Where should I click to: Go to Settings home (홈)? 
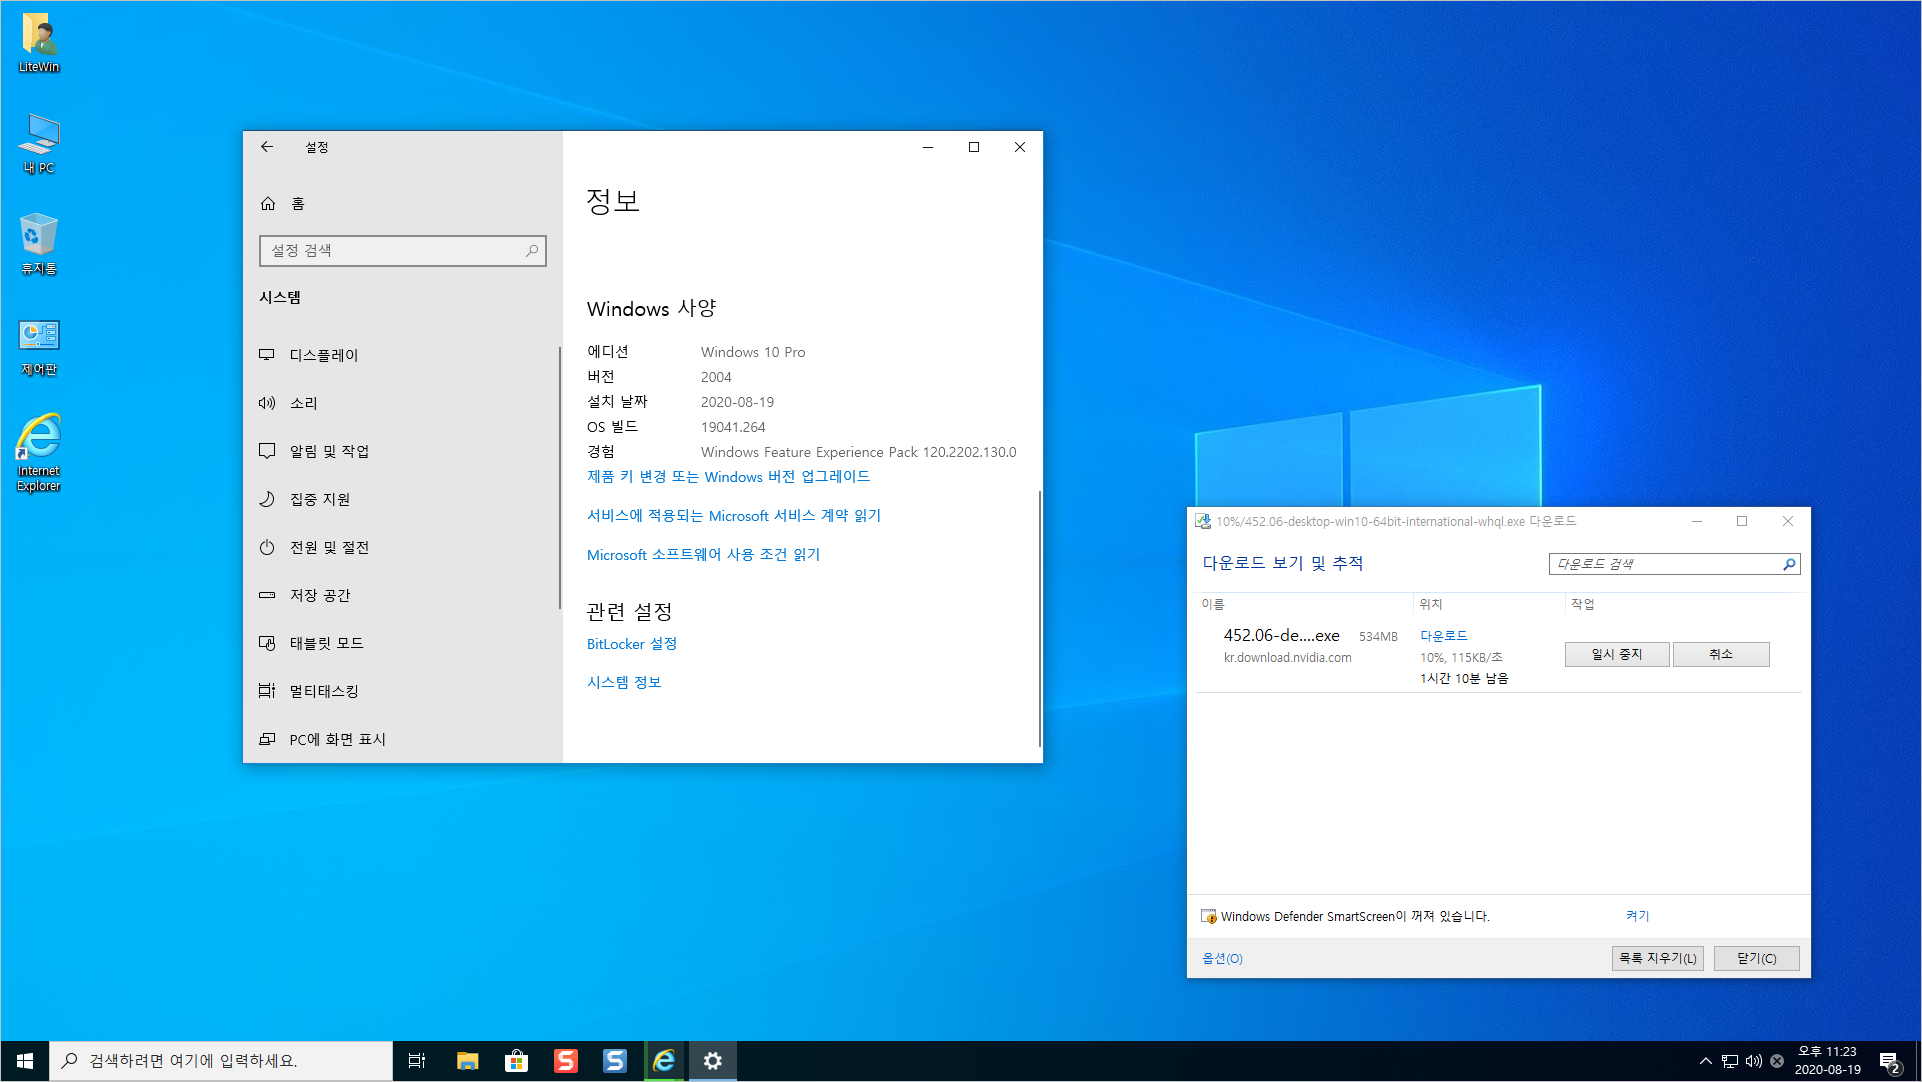pyautogui.click(x=283, y=204)
